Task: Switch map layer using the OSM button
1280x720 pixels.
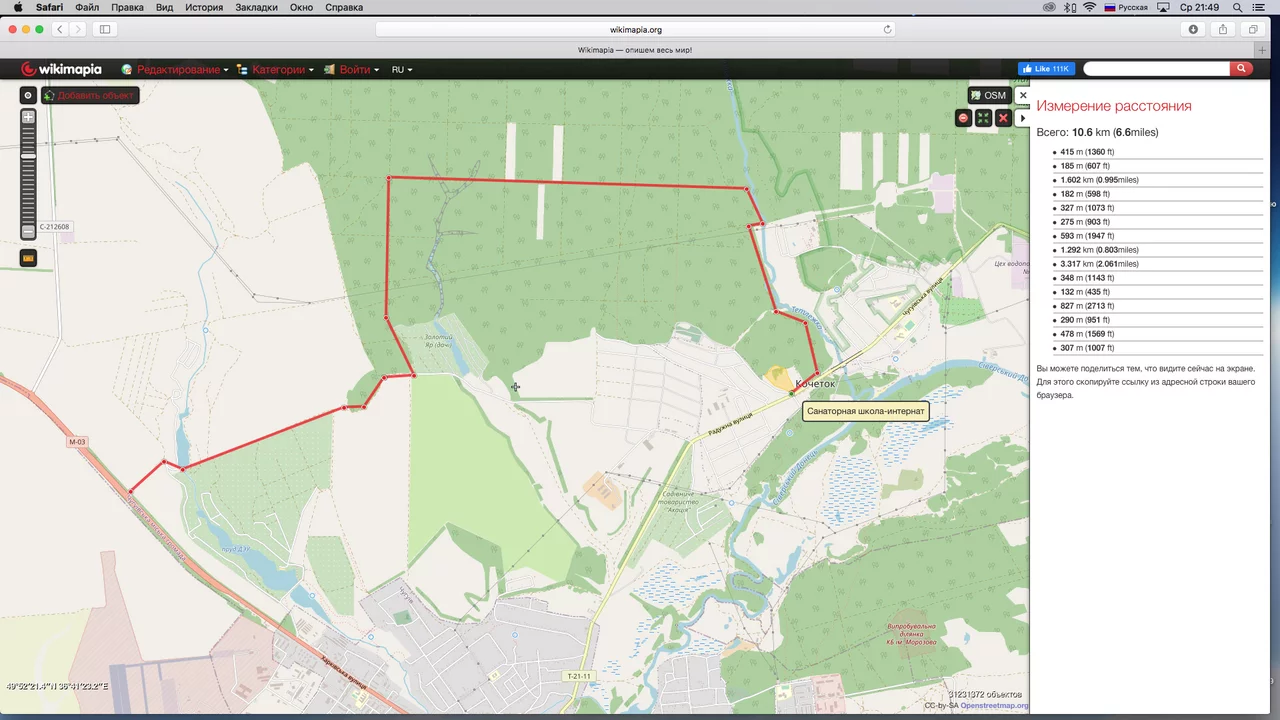Action: tap(988, 95)
